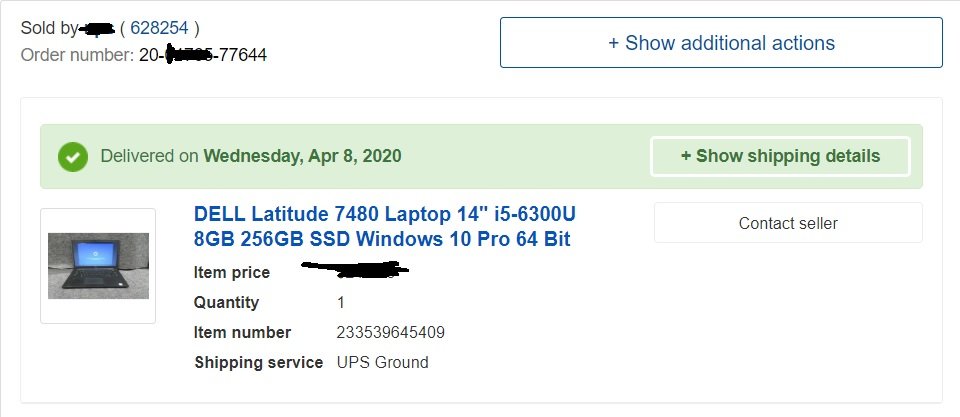Click the Order number label
This screenshot has height=417, width=960.
point(77,55)
